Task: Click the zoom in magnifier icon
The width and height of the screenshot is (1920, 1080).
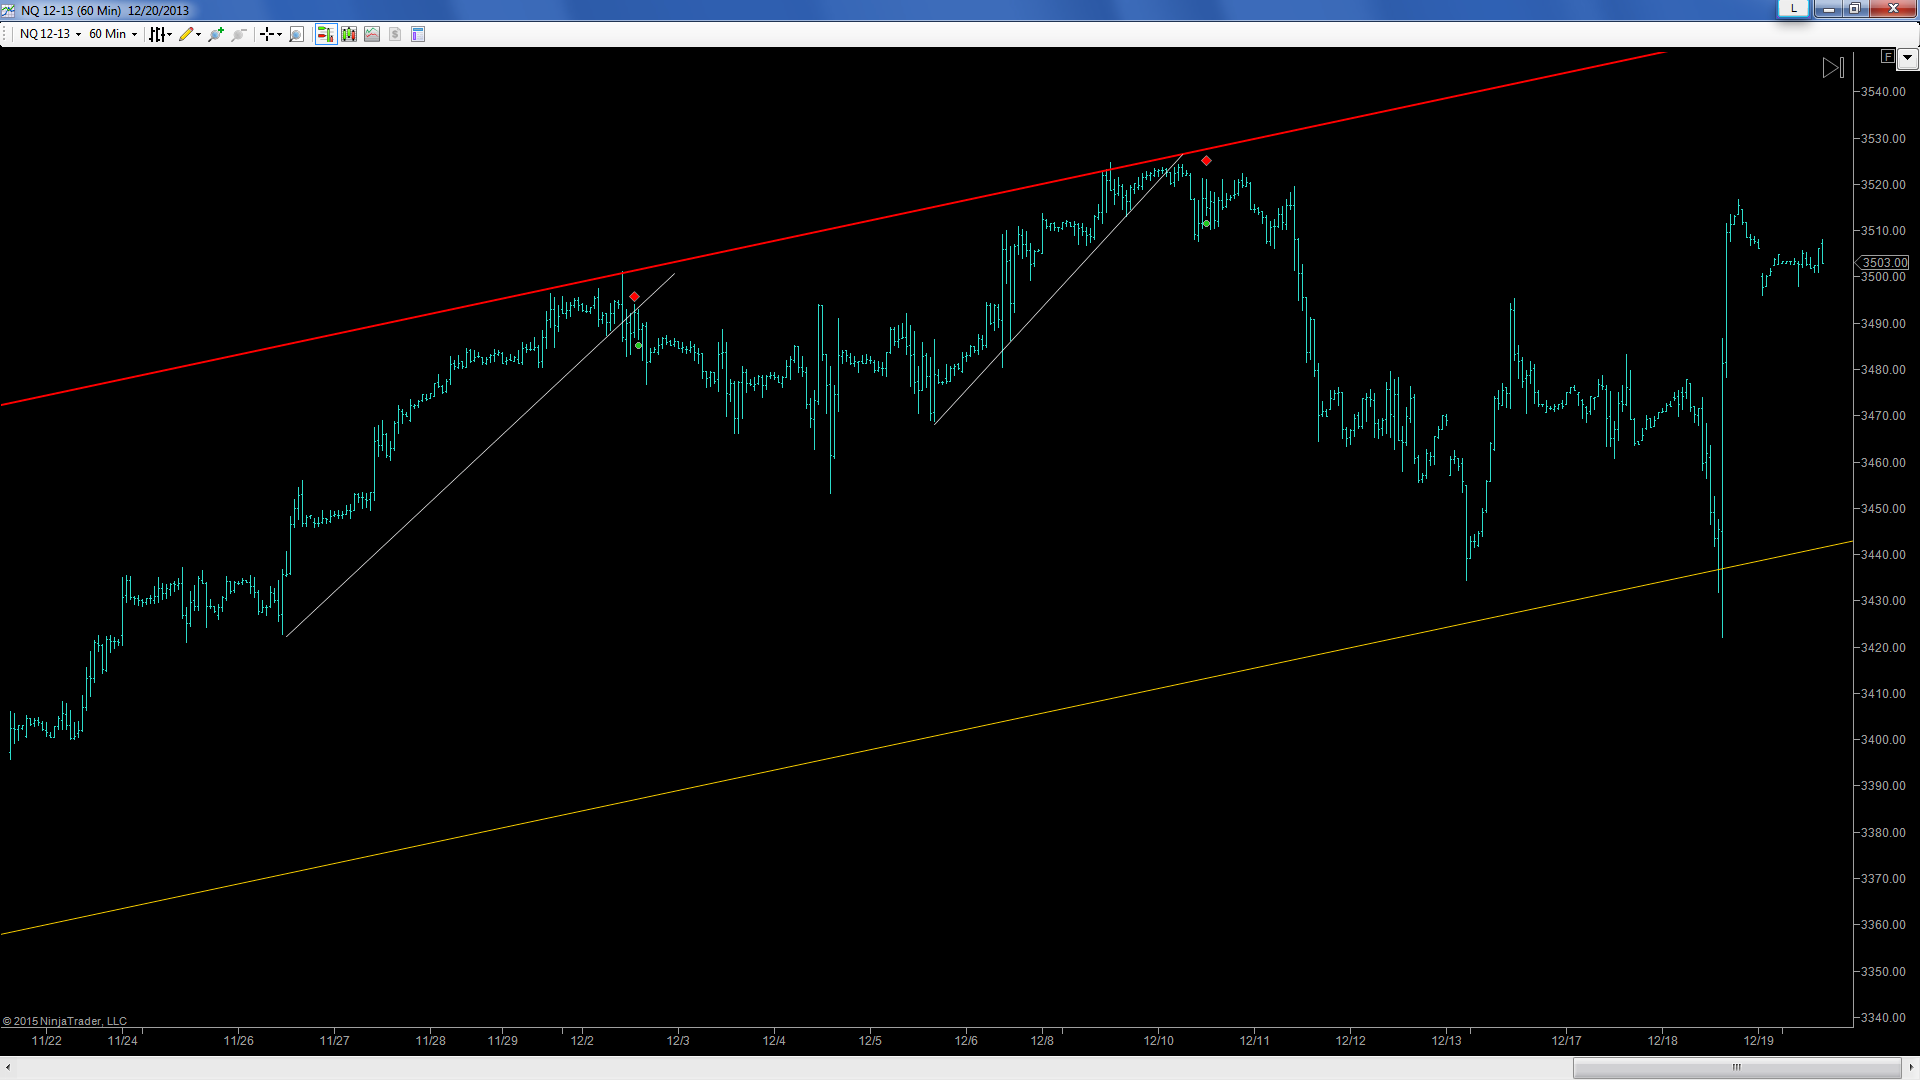Action: pyautogui.click(x=216, y=34)
